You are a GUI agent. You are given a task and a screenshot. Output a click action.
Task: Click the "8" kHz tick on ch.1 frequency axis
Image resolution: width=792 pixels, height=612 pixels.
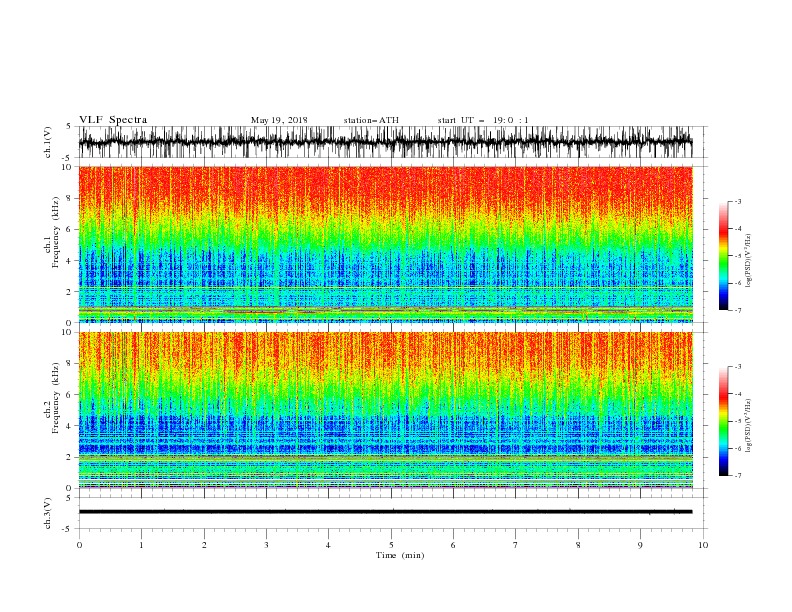pos(69,198)
